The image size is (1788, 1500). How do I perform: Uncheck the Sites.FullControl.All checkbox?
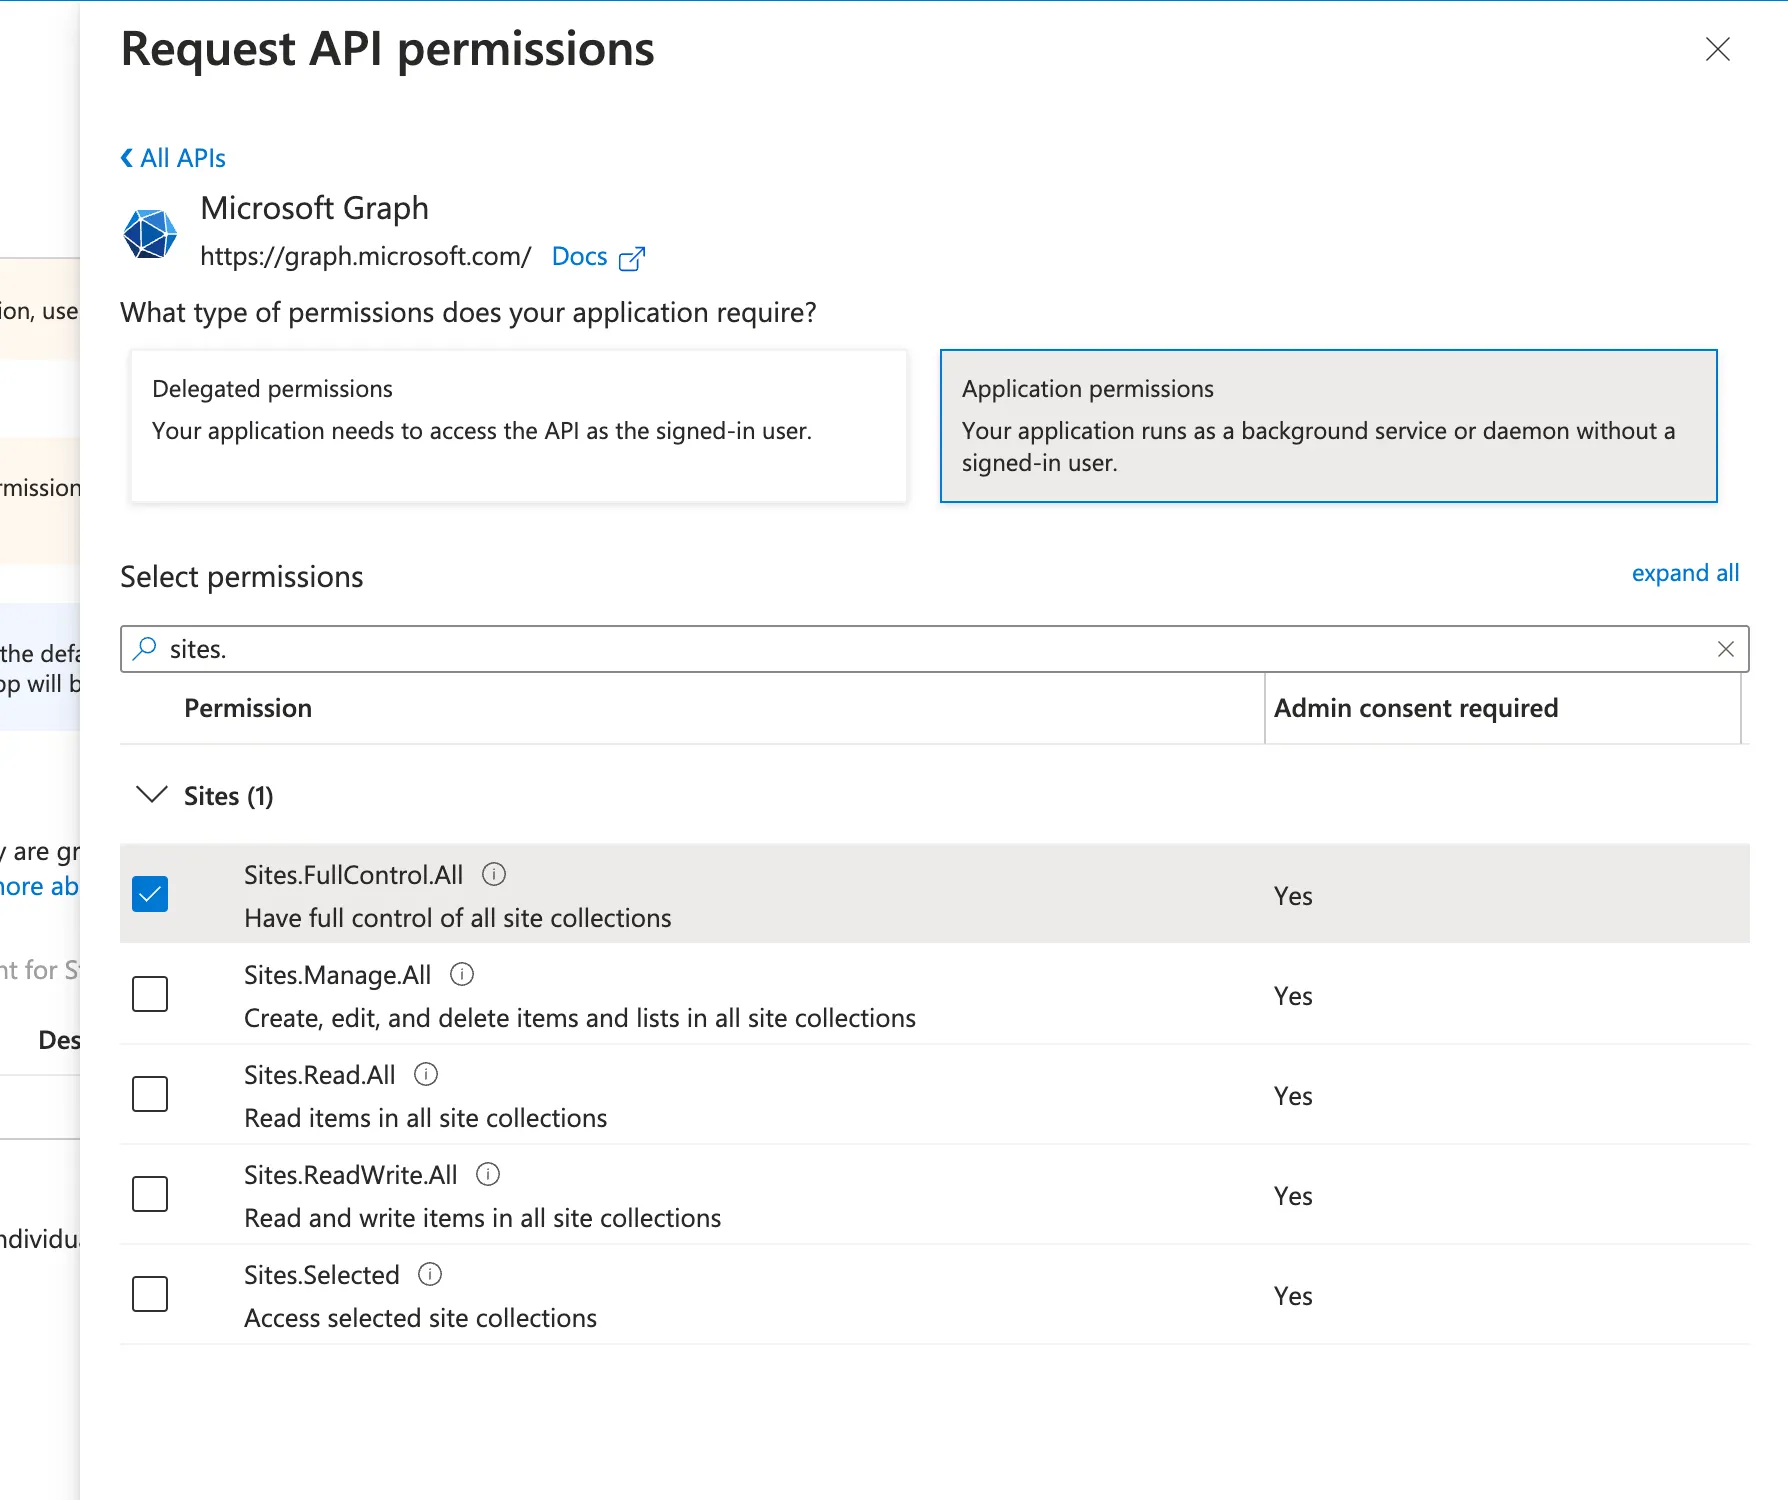pyautogui.click(x=150, y=894)
